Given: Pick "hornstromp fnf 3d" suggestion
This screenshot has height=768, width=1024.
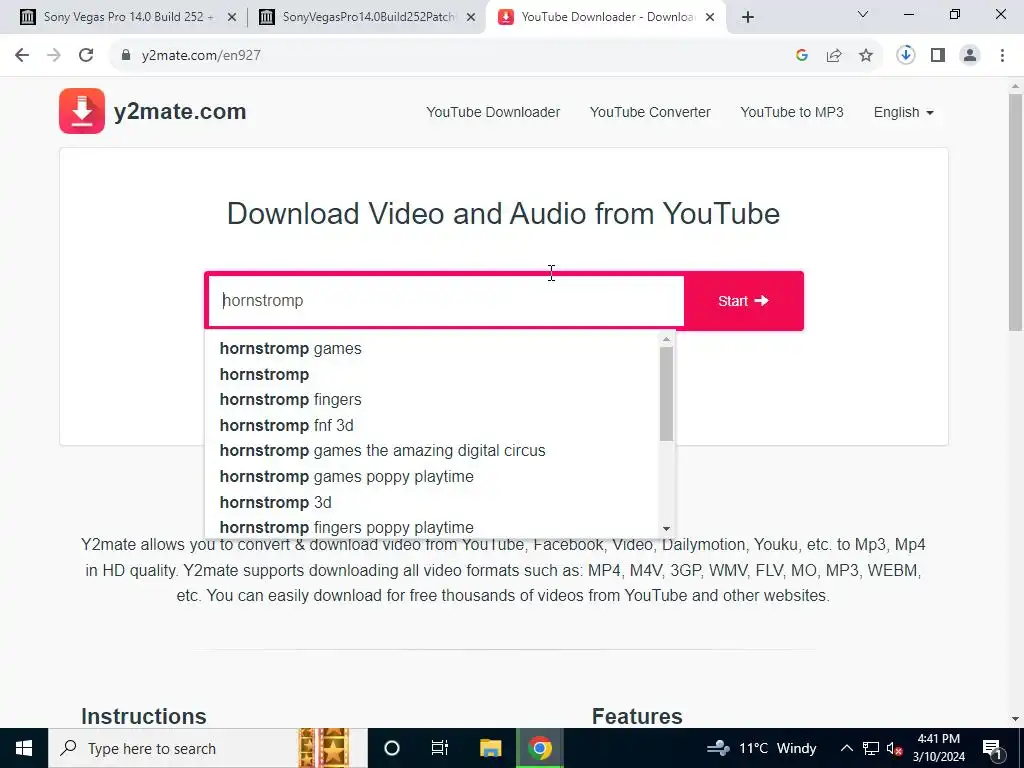Looking at the screenshot, I should tap(432, 425).
